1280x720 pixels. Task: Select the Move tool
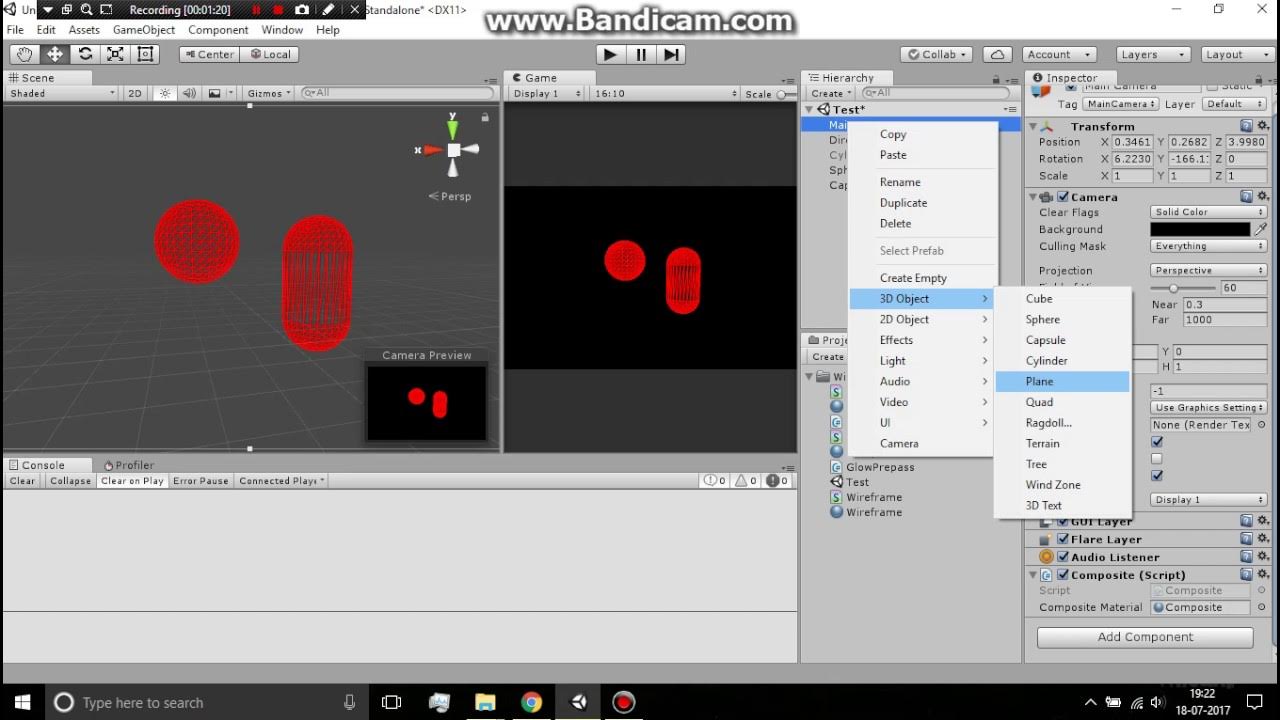tap(55, 54)
